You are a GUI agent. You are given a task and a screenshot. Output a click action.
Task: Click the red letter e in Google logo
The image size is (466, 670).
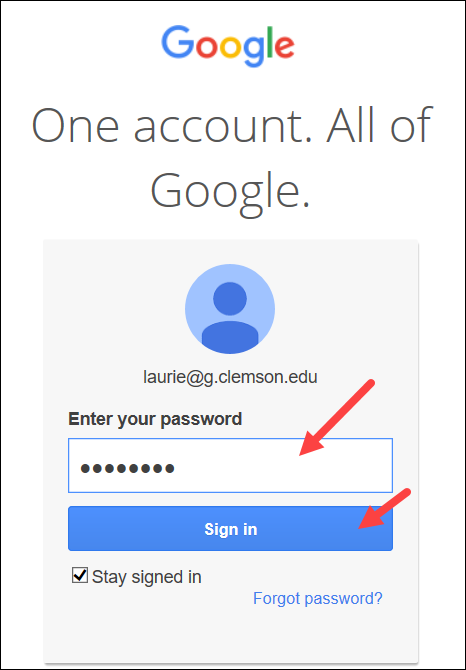coord(284,47)
